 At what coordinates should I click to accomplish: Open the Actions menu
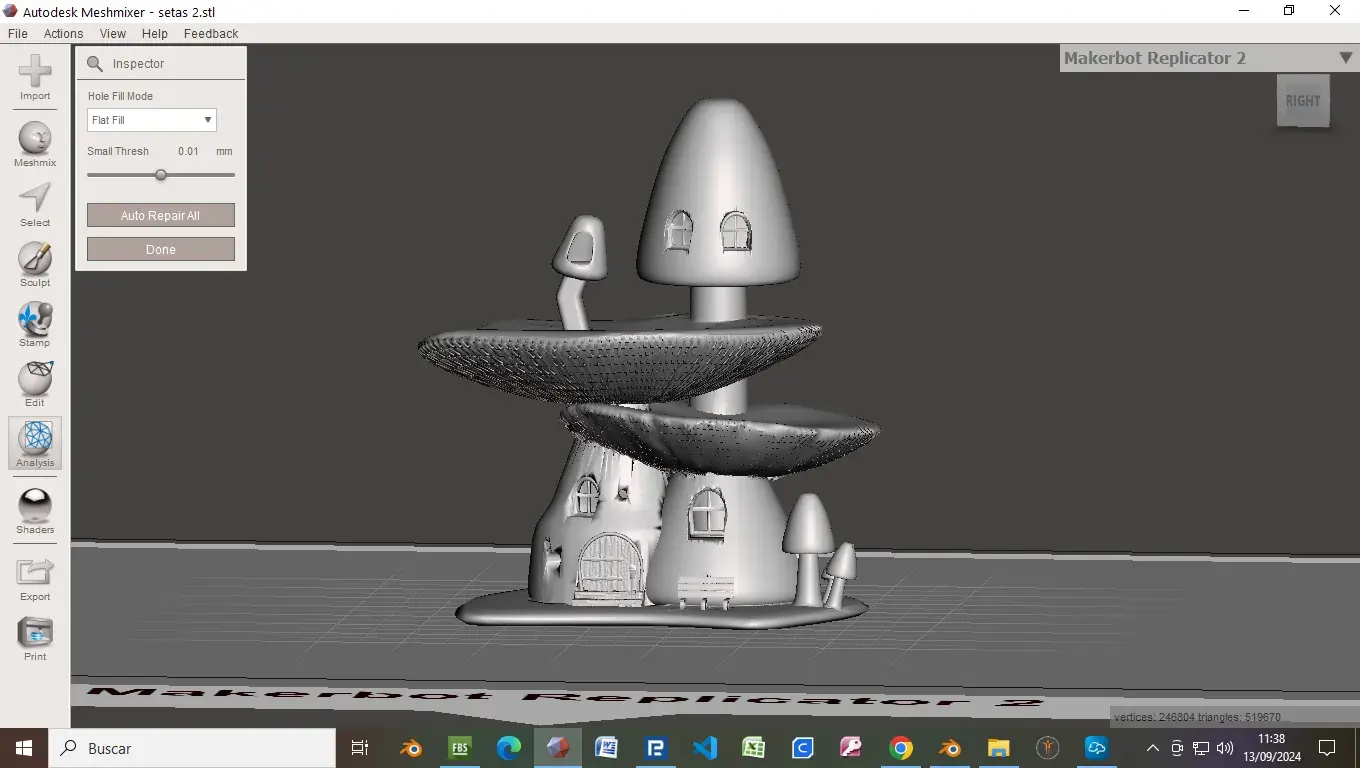[63, 33]
